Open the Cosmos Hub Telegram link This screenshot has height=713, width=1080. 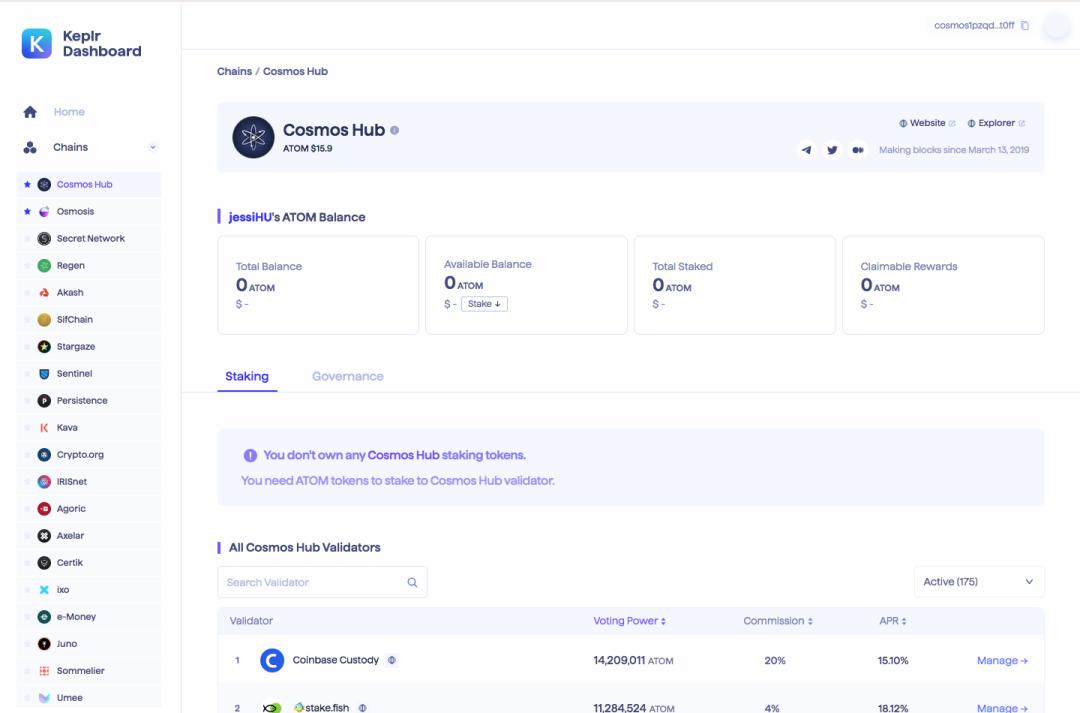tap(806, 150)
